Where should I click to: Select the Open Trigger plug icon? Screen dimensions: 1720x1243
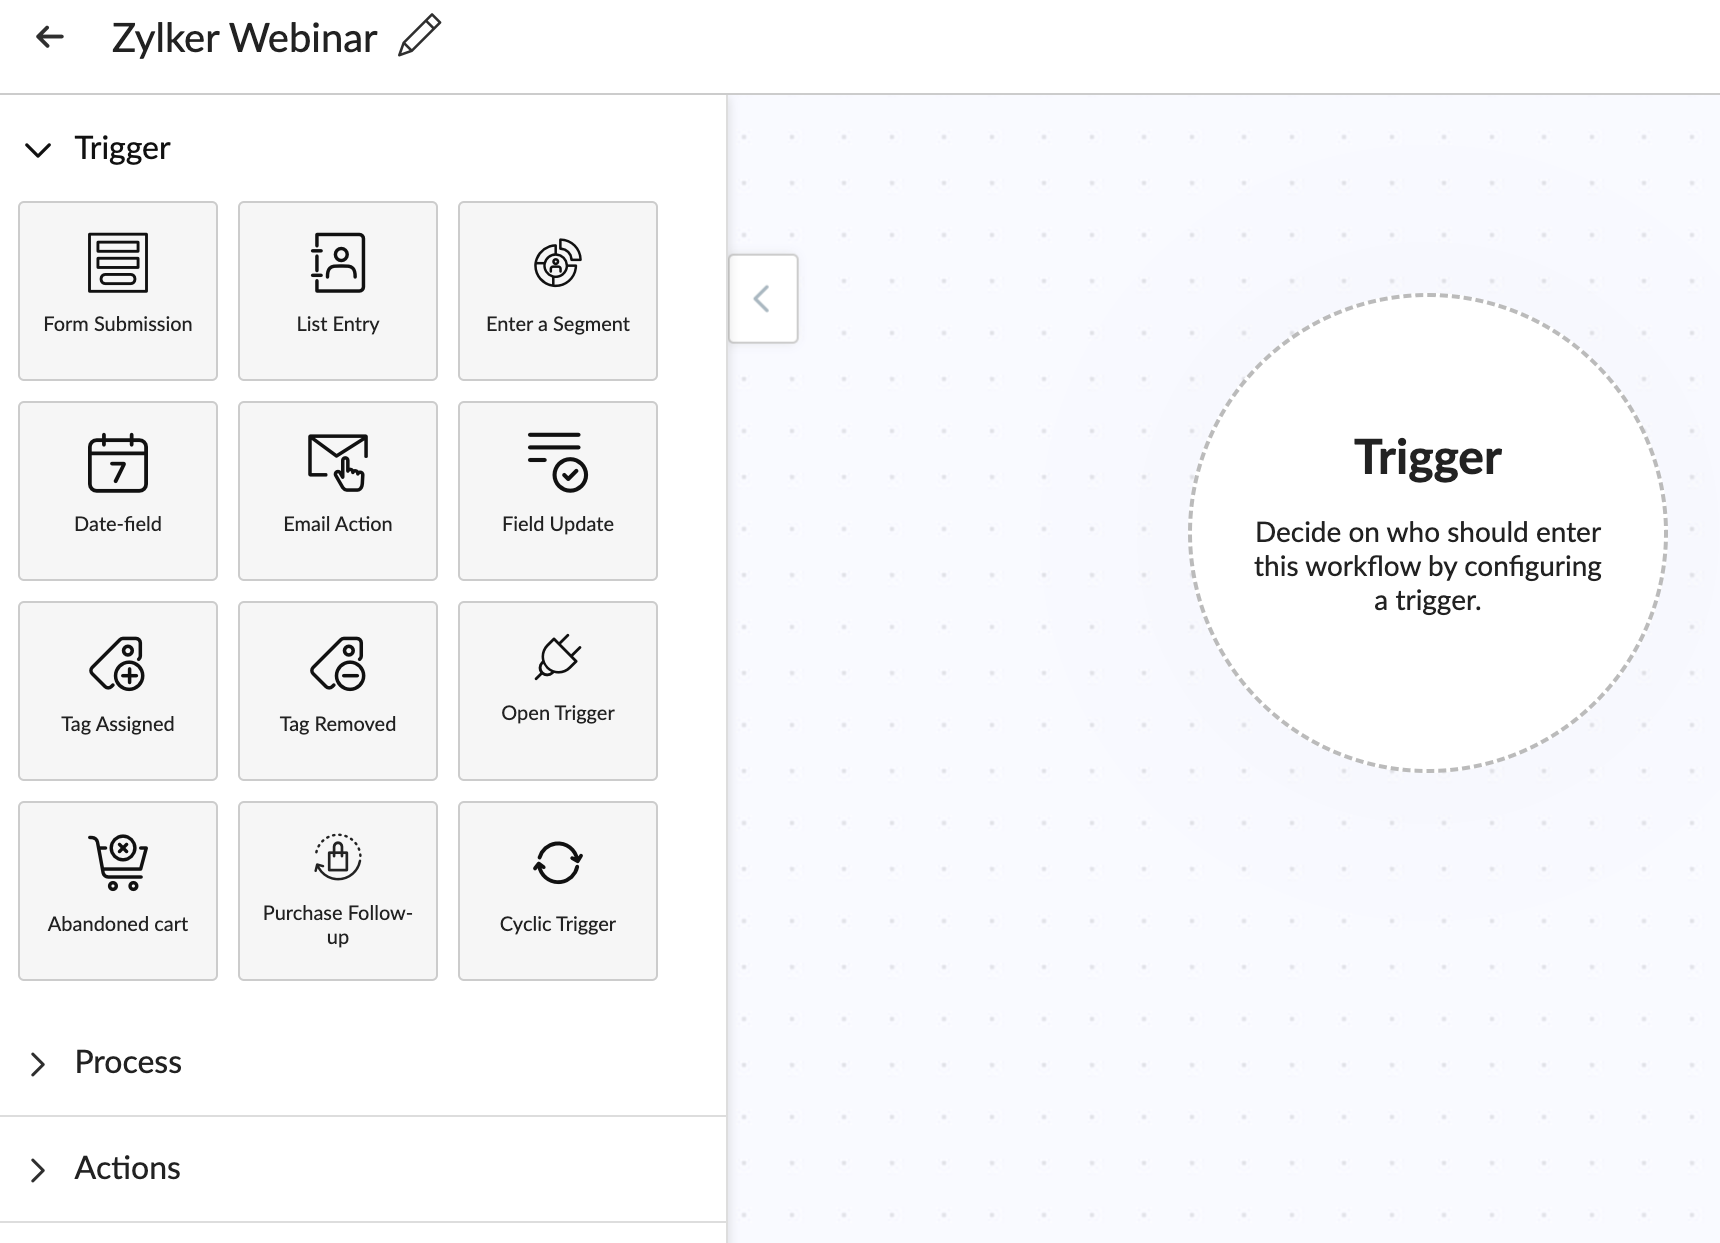558,657
